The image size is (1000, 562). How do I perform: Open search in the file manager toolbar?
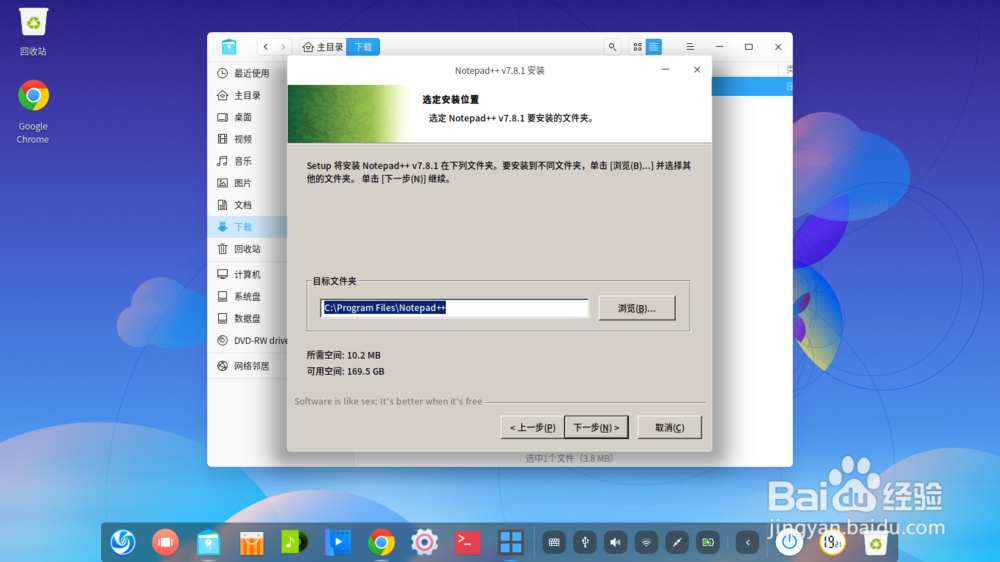tap(612, 47)
